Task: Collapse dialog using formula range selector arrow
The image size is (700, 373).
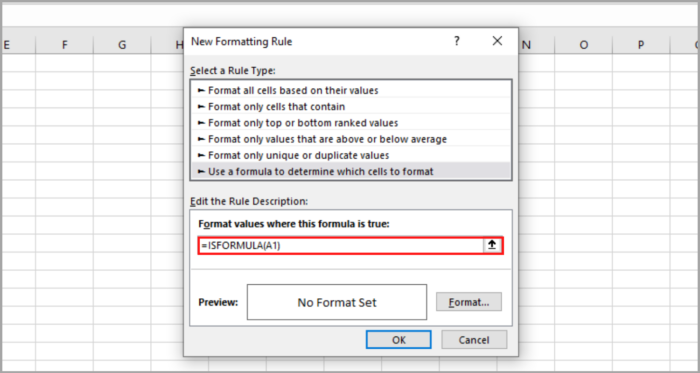Action: point(492,245)
